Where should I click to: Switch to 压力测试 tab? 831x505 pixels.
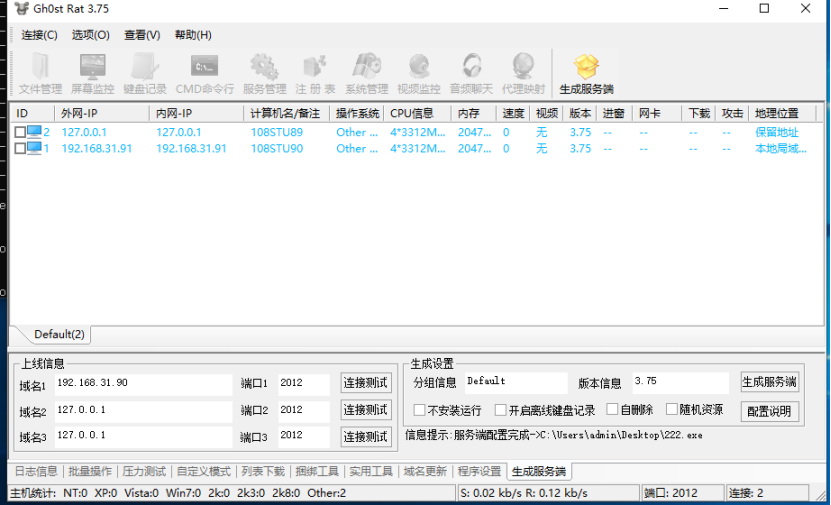tap(144, 471)
